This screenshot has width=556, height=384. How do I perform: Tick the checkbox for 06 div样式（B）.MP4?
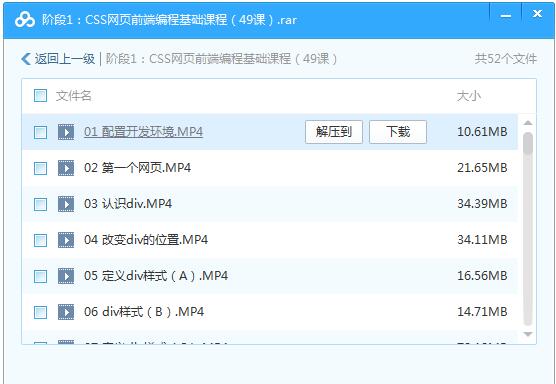[x=40, y=312]
